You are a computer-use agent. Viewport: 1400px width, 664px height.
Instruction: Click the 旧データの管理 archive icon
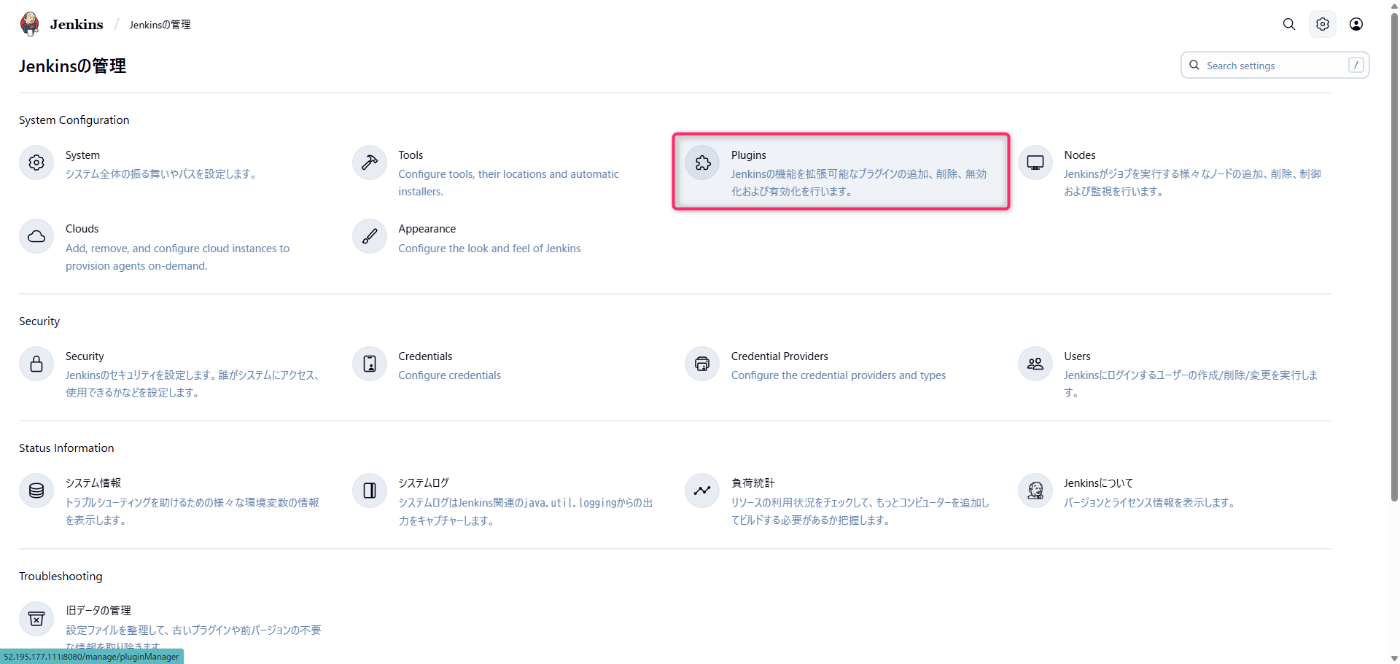click(x=36, y=618)
